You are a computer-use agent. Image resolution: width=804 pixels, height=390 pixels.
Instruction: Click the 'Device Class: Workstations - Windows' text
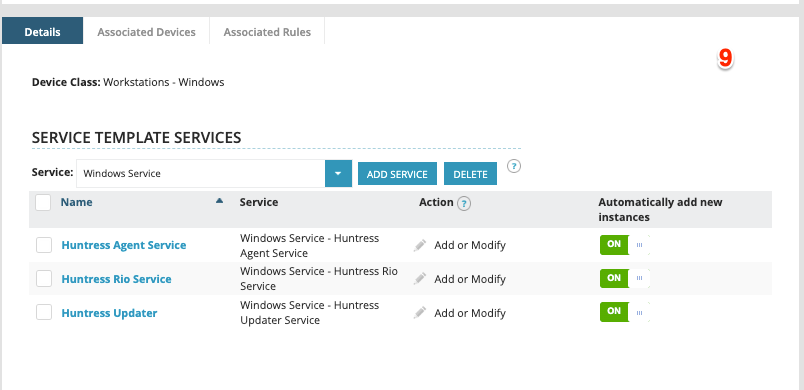tap(128, 82)
